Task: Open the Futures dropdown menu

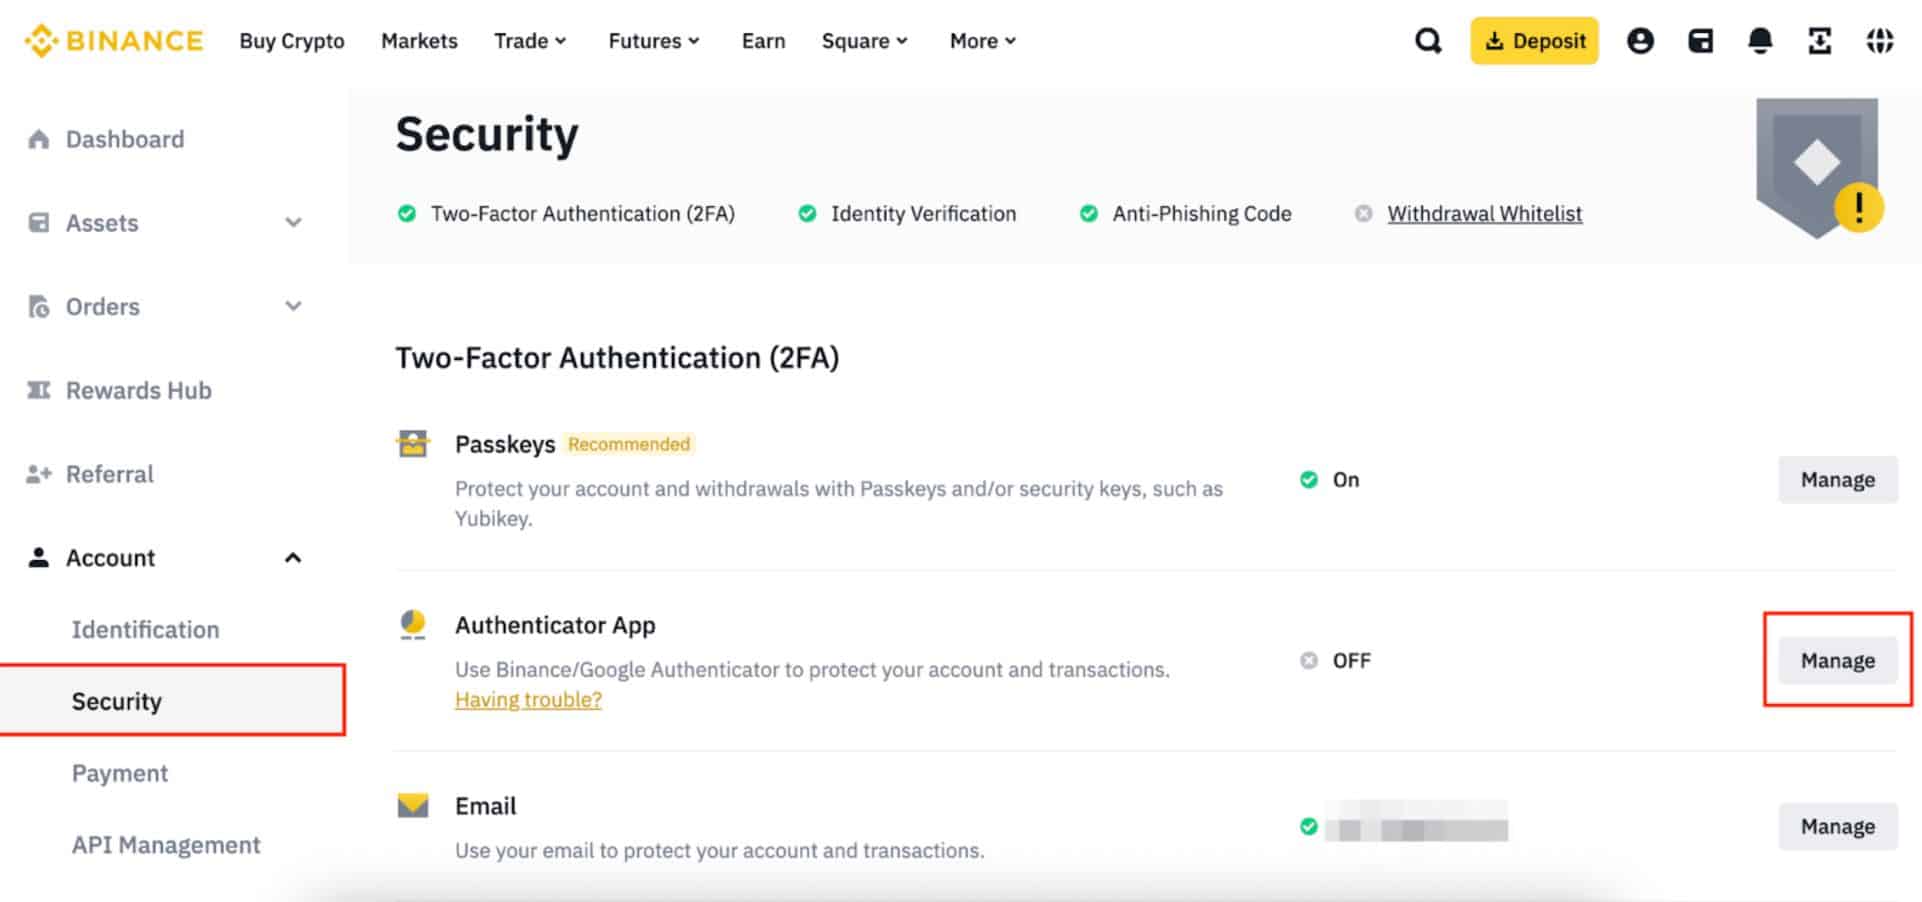Action: coord(653,41)
